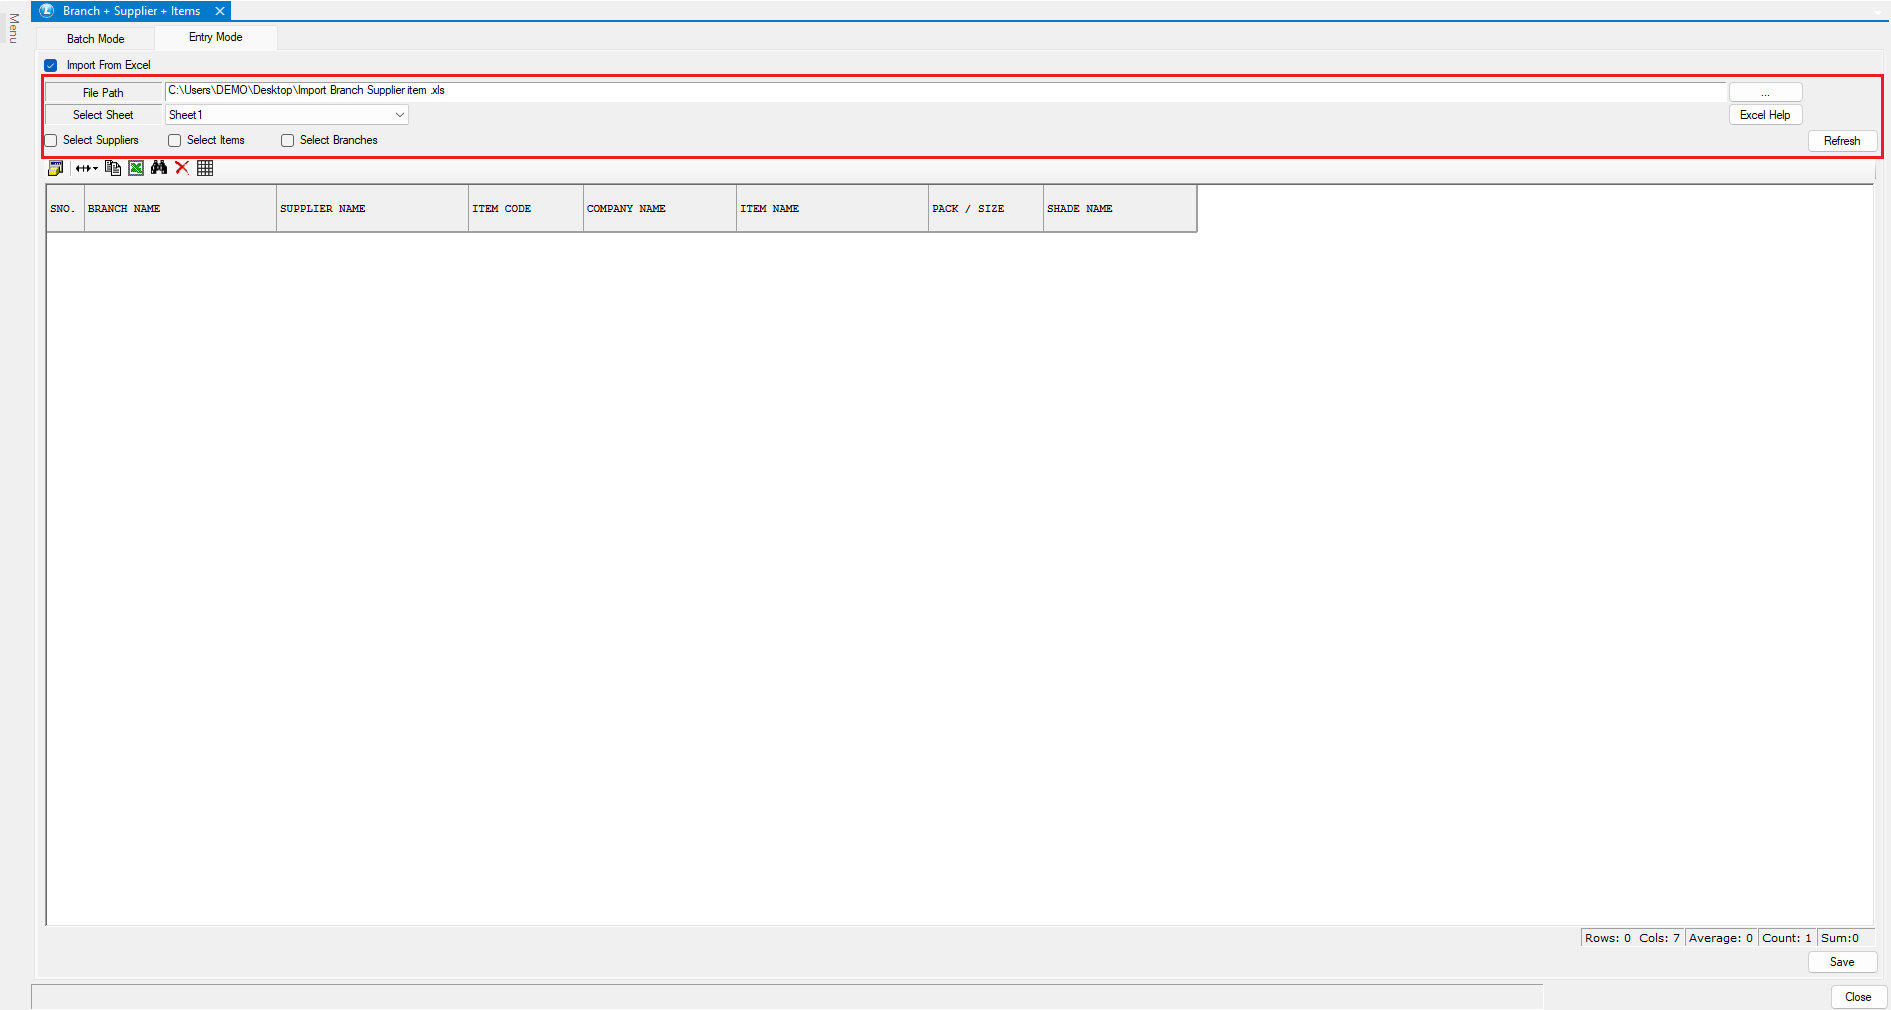
Task: Click the Save button
Action: pos(1842,962)
